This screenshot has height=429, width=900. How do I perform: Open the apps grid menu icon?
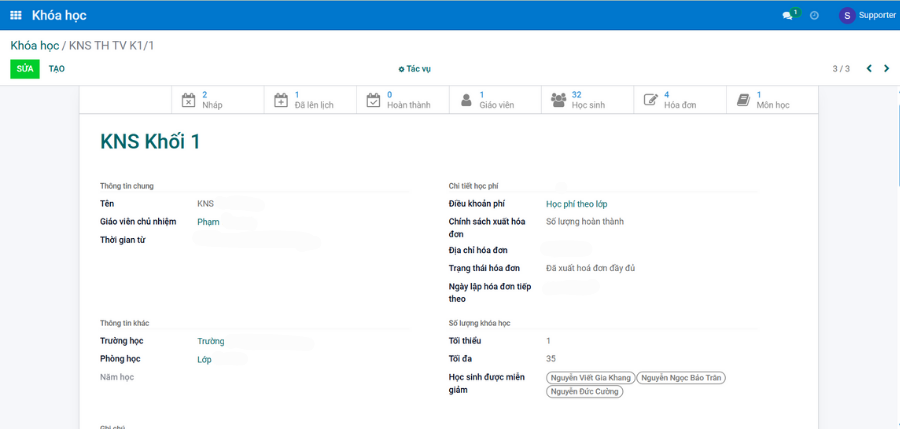point(16,15)
